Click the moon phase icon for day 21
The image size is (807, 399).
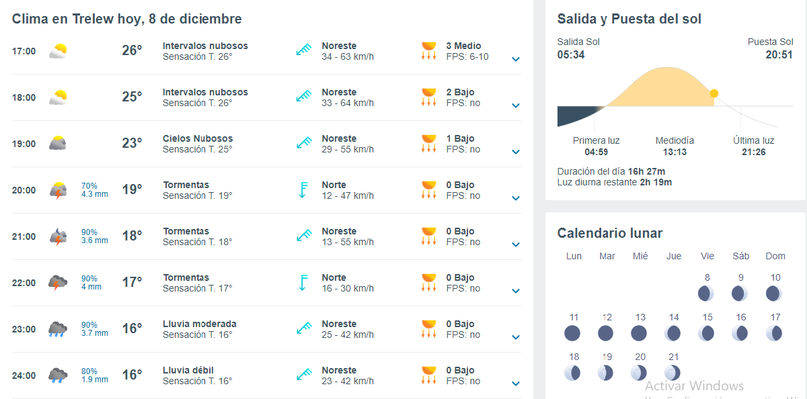[x=672, y=372]
